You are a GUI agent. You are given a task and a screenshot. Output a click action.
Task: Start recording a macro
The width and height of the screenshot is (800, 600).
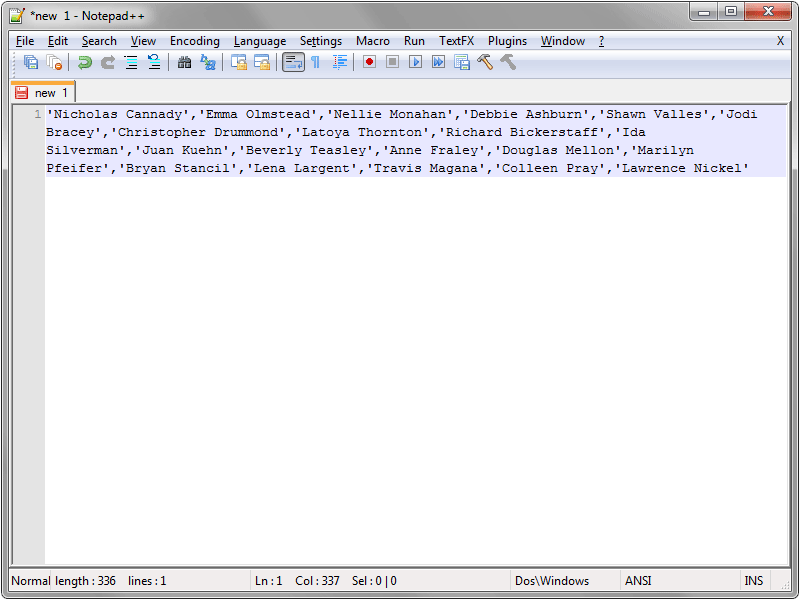[x=368, y=62]
